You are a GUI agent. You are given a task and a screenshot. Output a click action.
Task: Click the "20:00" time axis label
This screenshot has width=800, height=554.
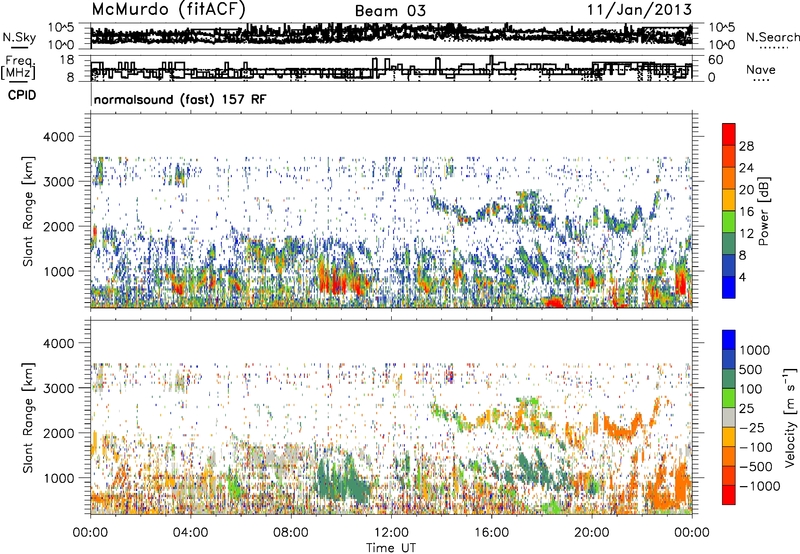point(592,533)
